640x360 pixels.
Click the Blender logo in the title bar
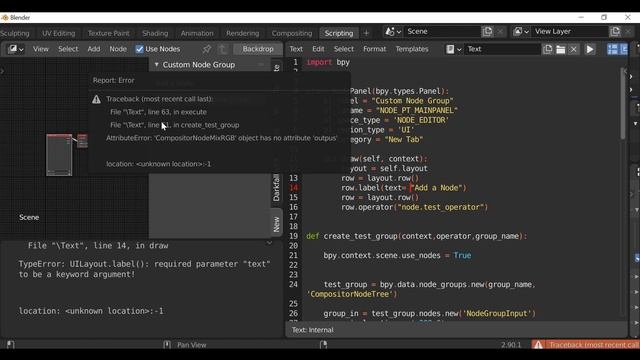pos(5,18)
